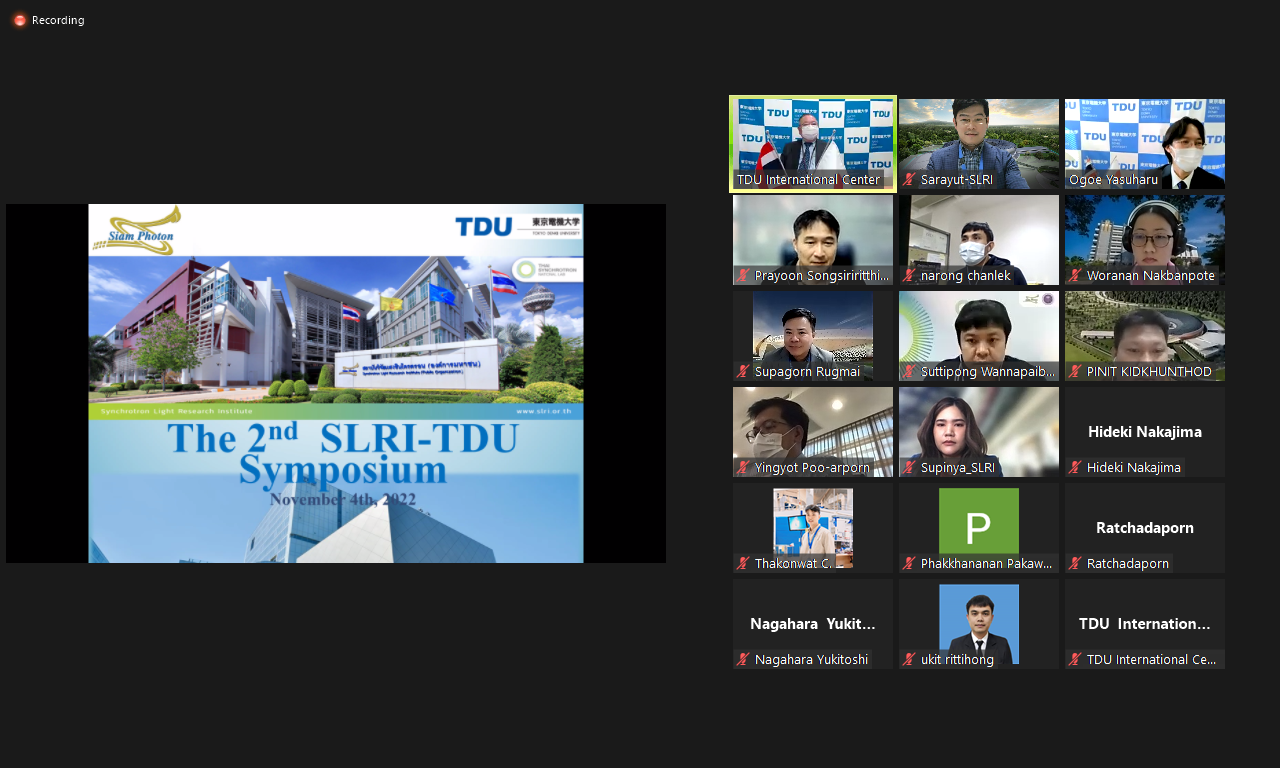
Task: Click the red Recording indicator icon
Action: click(19, 20)
